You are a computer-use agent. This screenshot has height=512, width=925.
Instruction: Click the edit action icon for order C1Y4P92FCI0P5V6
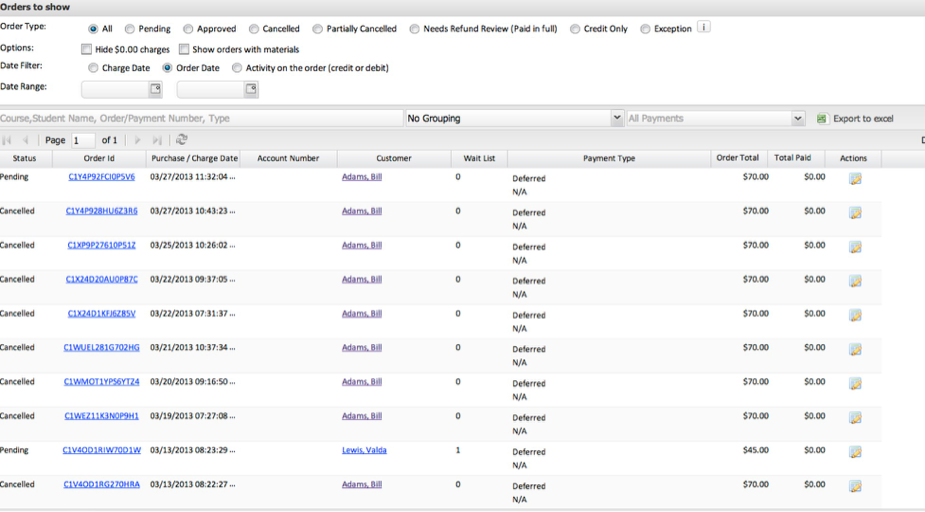click(854, 179)
